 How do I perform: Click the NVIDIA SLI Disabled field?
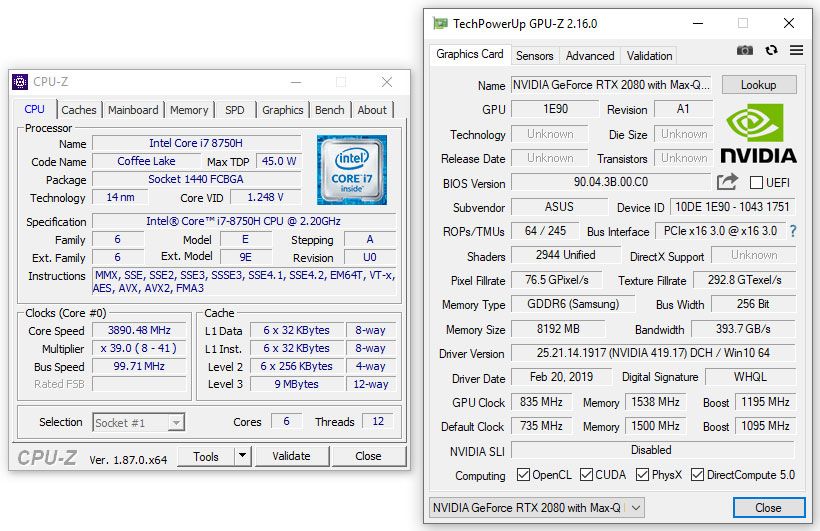click(x=652, y=450)
